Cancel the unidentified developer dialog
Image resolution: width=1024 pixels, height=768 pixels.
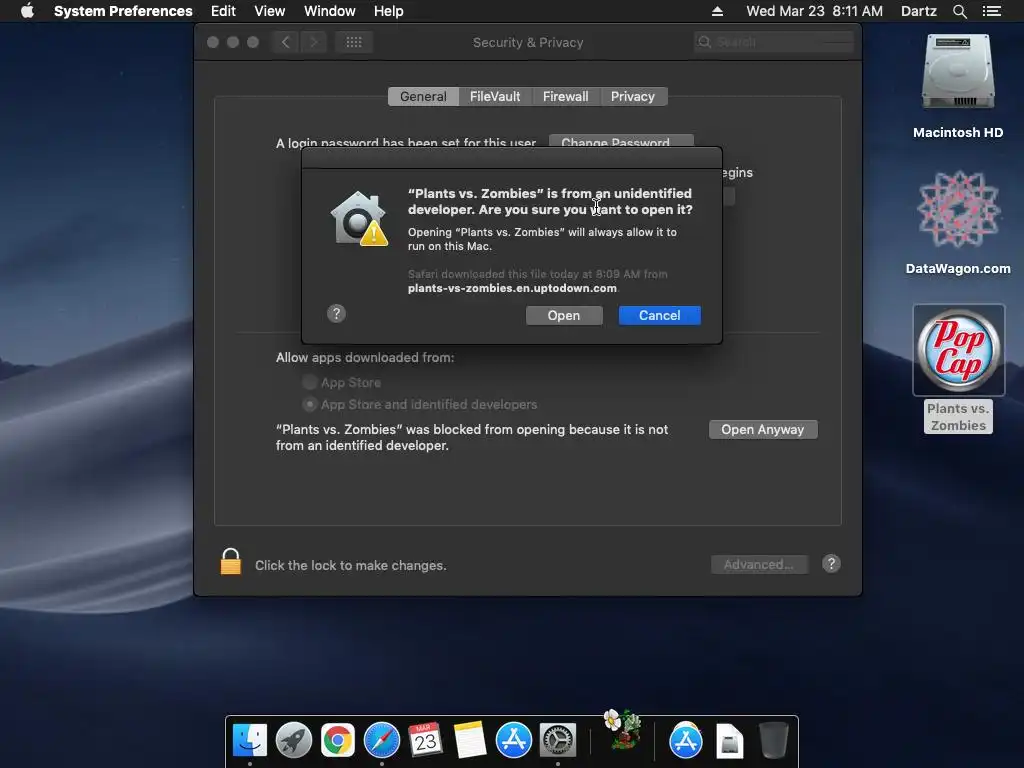(659, 315)
